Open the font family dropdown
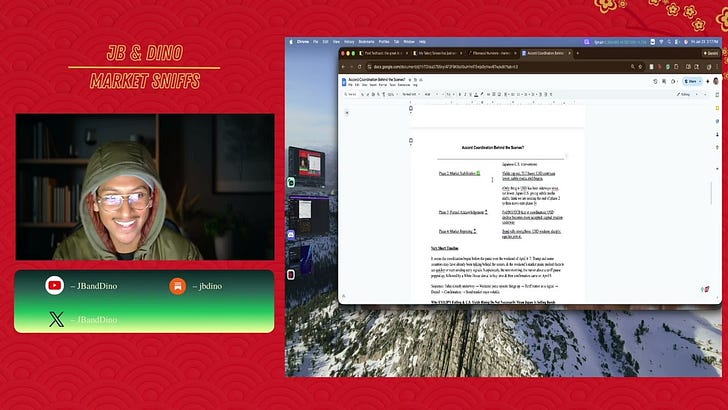728x410 pixels. coord(431,94)
